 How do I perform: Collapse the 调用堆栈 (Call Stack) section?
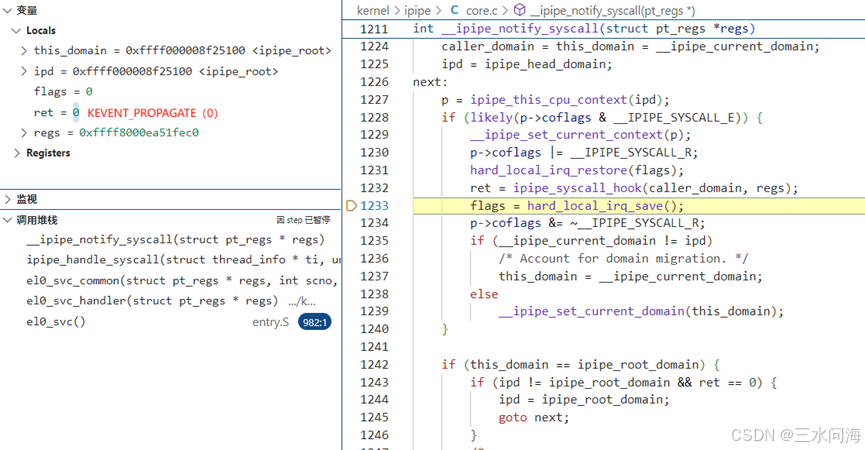pos(7,220)
